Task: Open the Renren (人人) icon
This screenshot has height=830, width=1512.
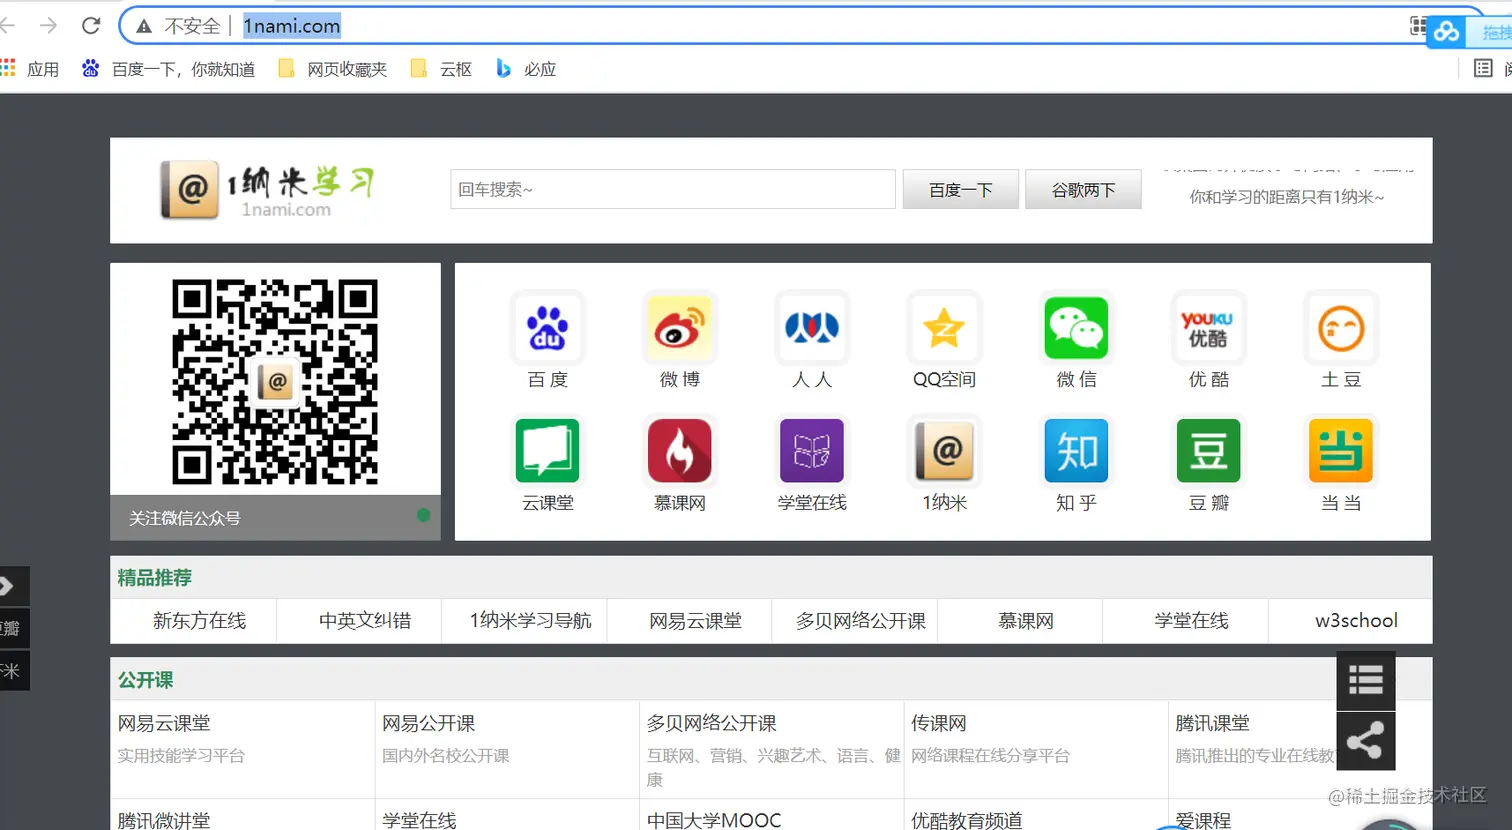Action: (812, 328)
